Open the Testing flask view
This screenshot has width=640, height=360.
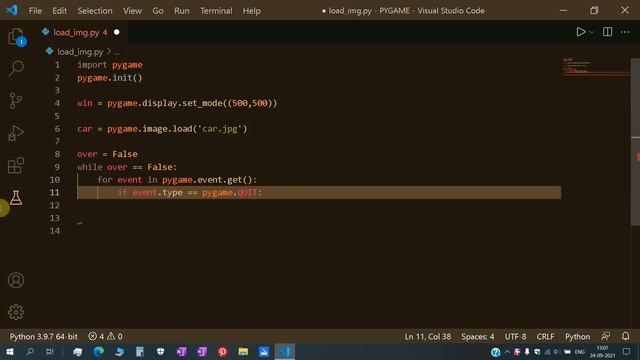(x=16, y=198)
